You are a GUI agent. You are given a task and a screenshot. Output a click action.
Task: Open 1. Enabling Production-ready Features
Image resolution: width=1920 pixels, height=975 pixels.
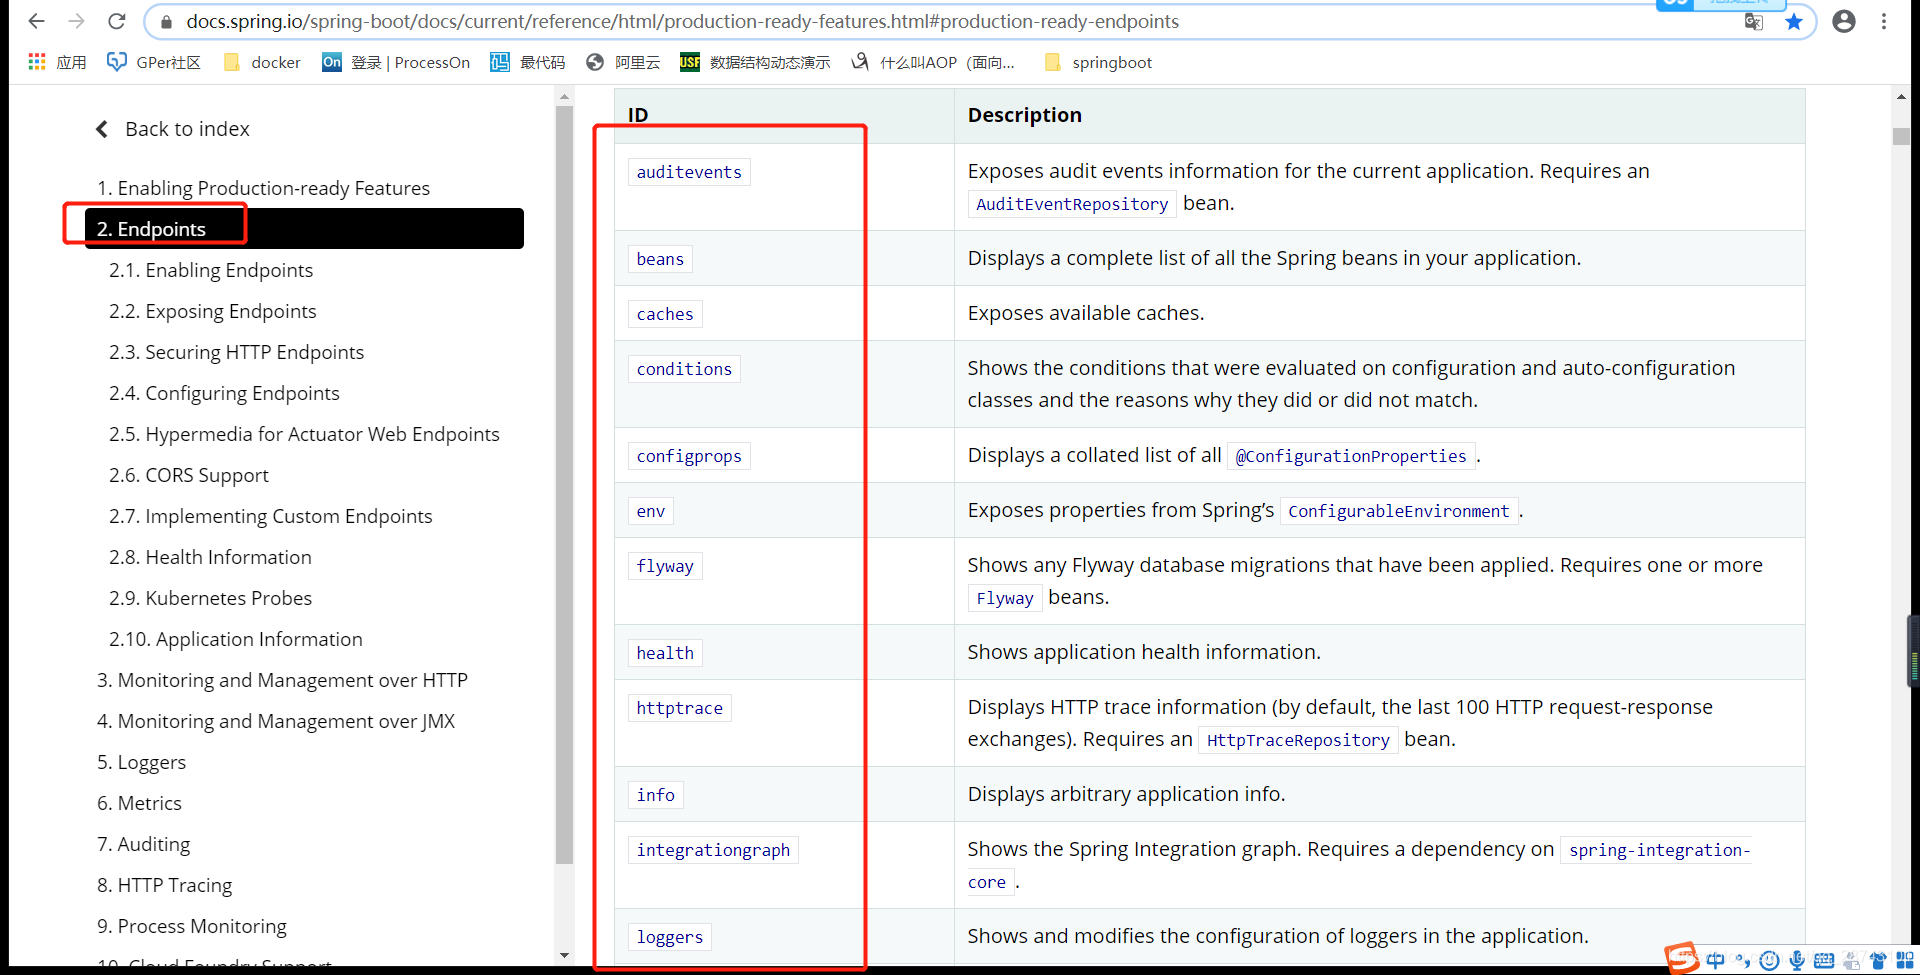tap(263, 188)
